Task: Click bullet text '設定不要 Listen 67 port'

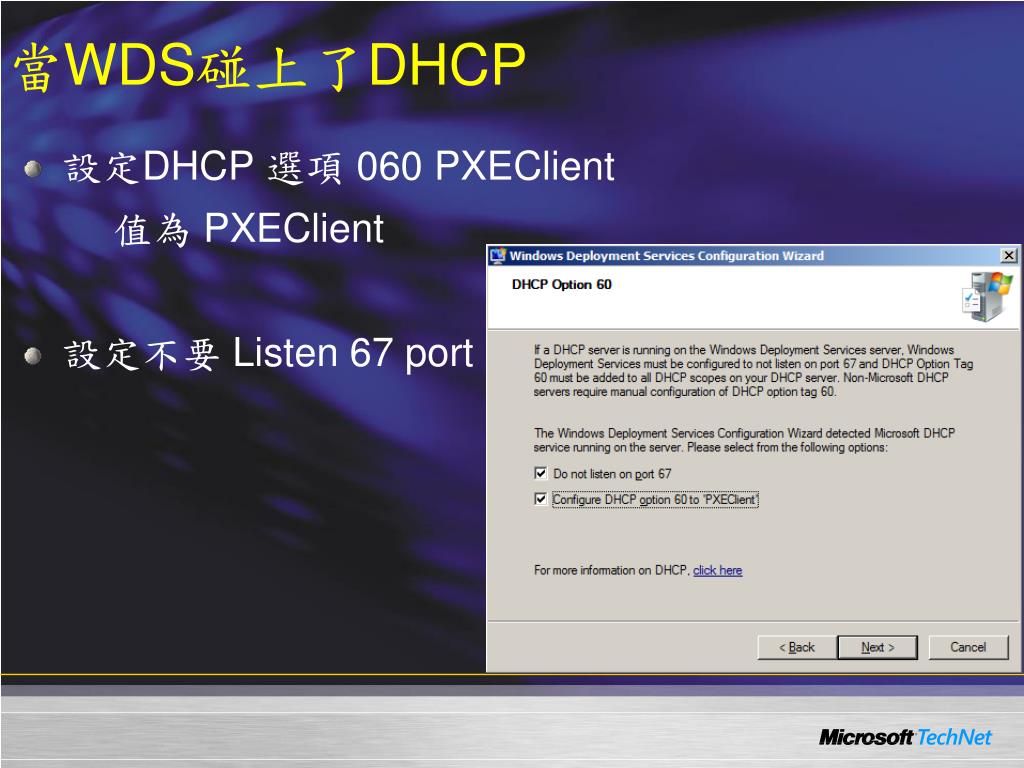Action: pyautogui.click(x=269, y=353)
